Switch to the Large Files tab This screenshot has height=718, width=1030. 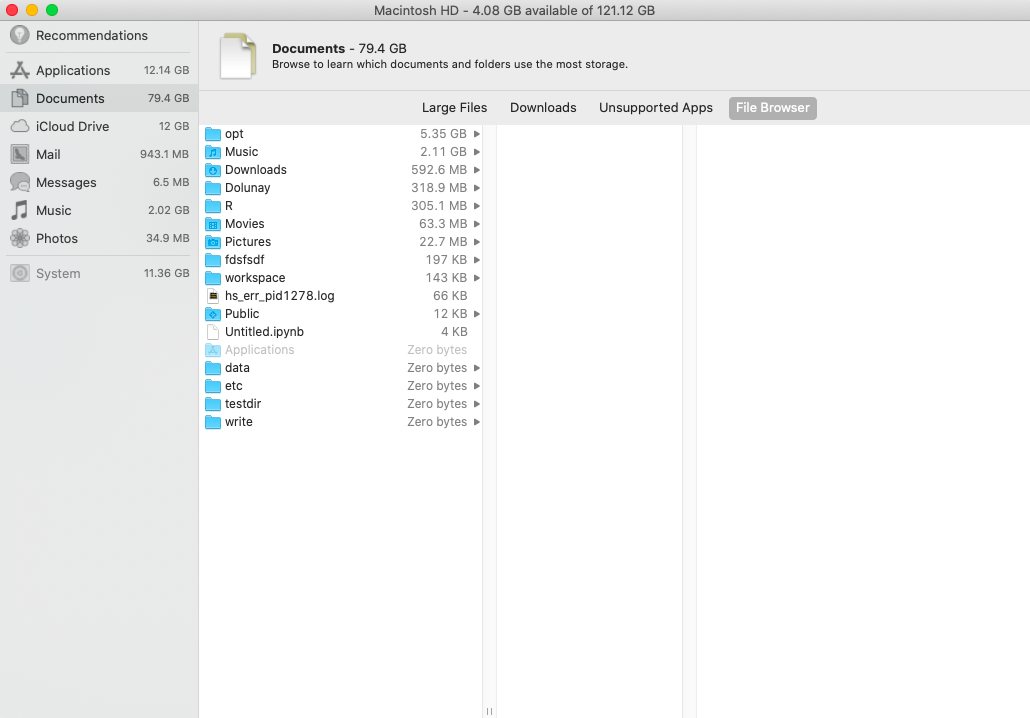(x=455, y=108)
